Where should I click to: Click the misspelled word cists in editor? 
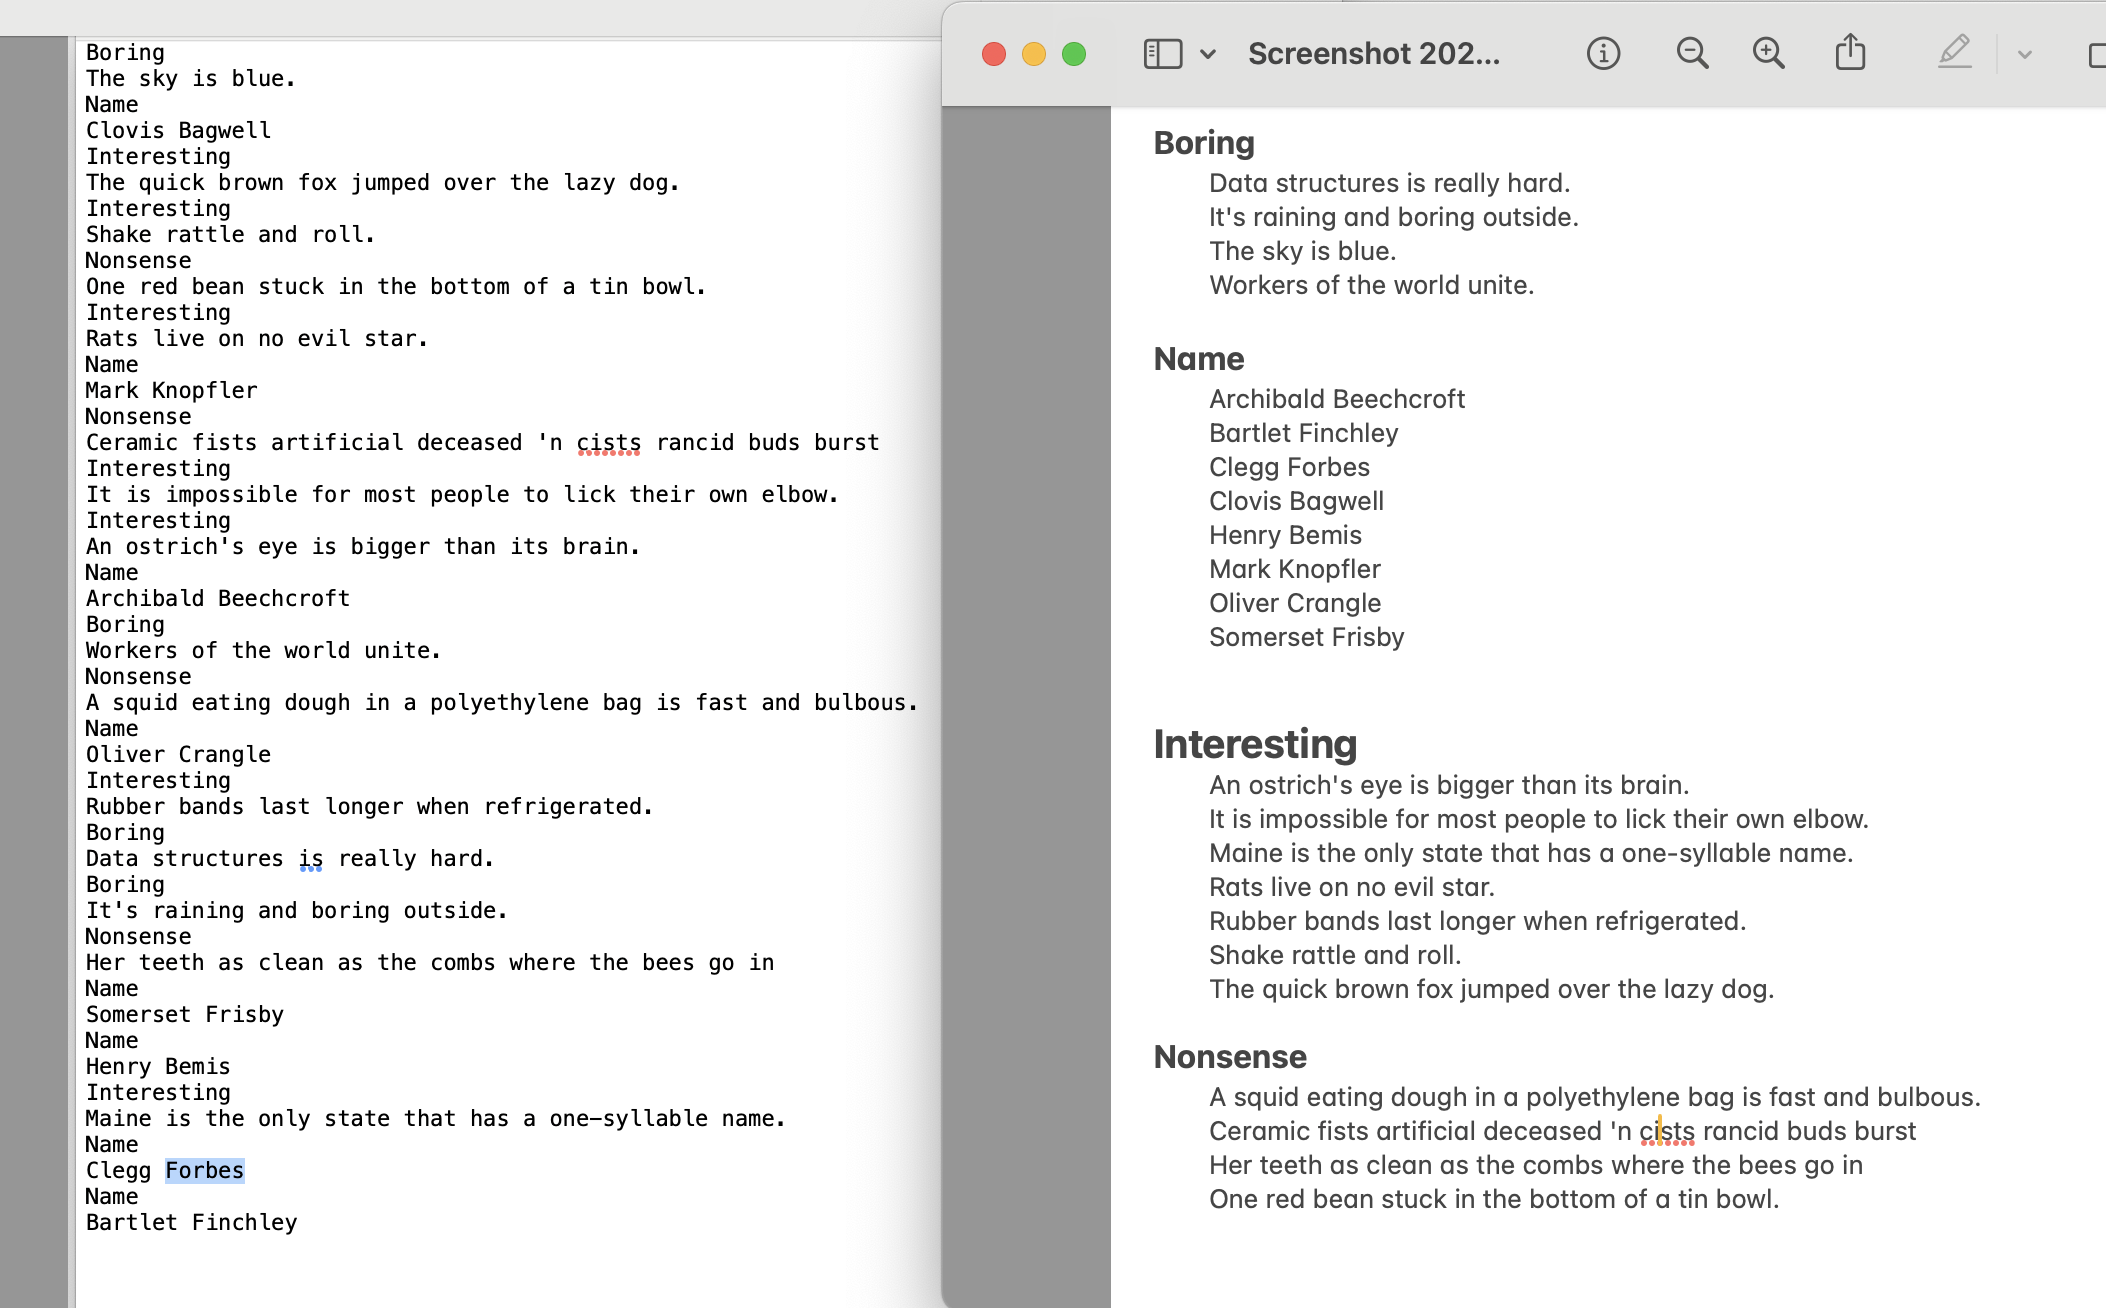coord(608,442)
